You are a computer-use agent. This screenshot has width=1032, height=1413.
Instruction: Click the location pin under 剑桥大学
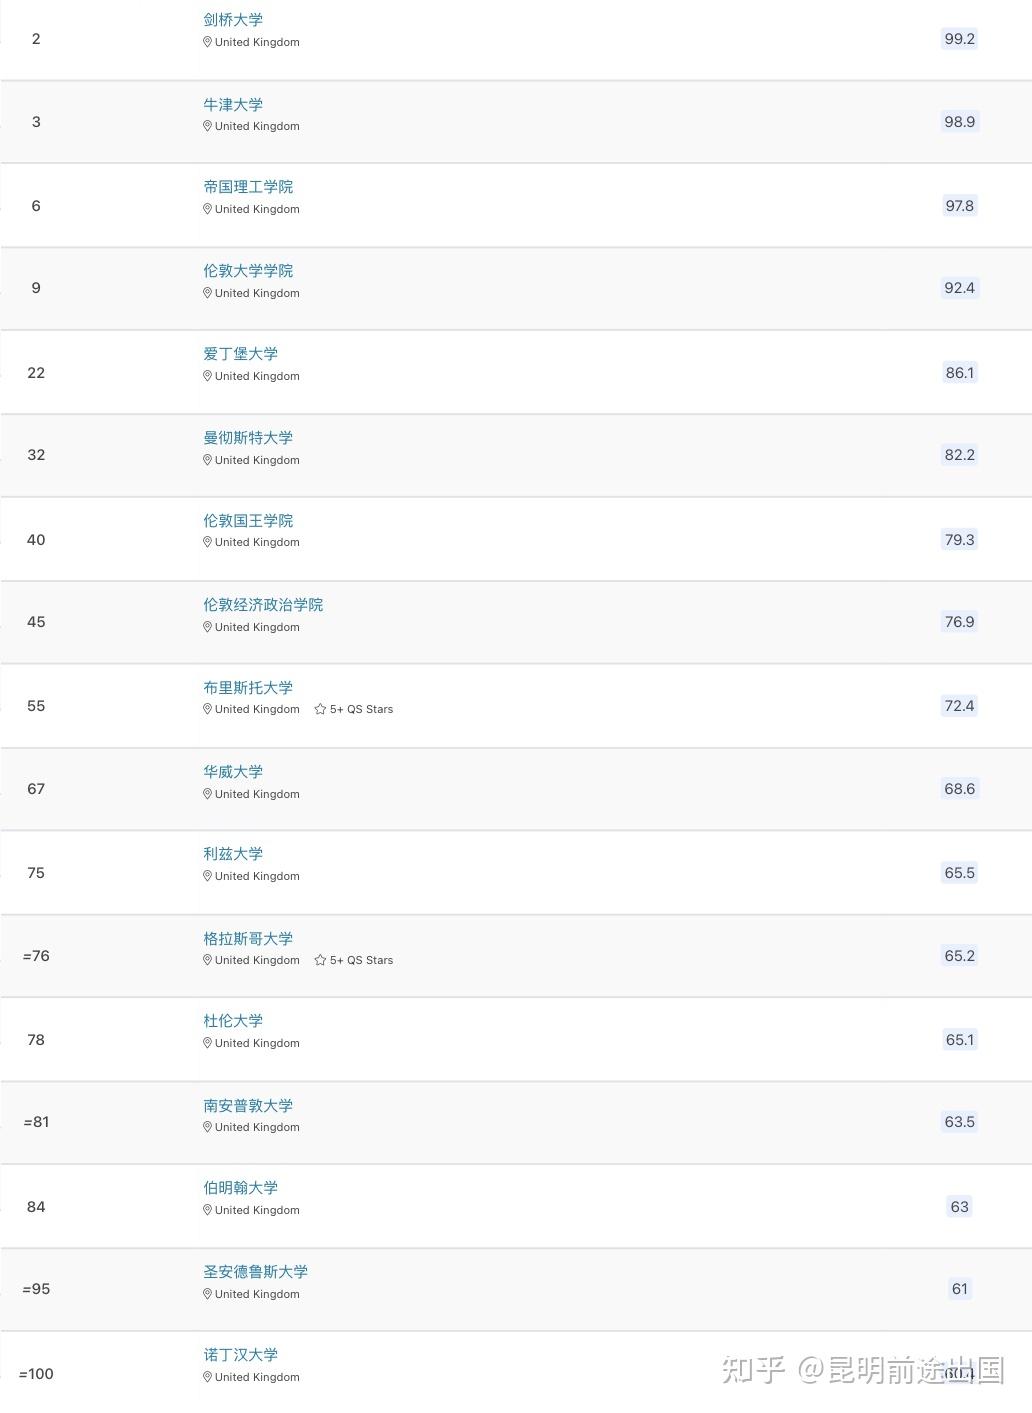click(207, 42)
